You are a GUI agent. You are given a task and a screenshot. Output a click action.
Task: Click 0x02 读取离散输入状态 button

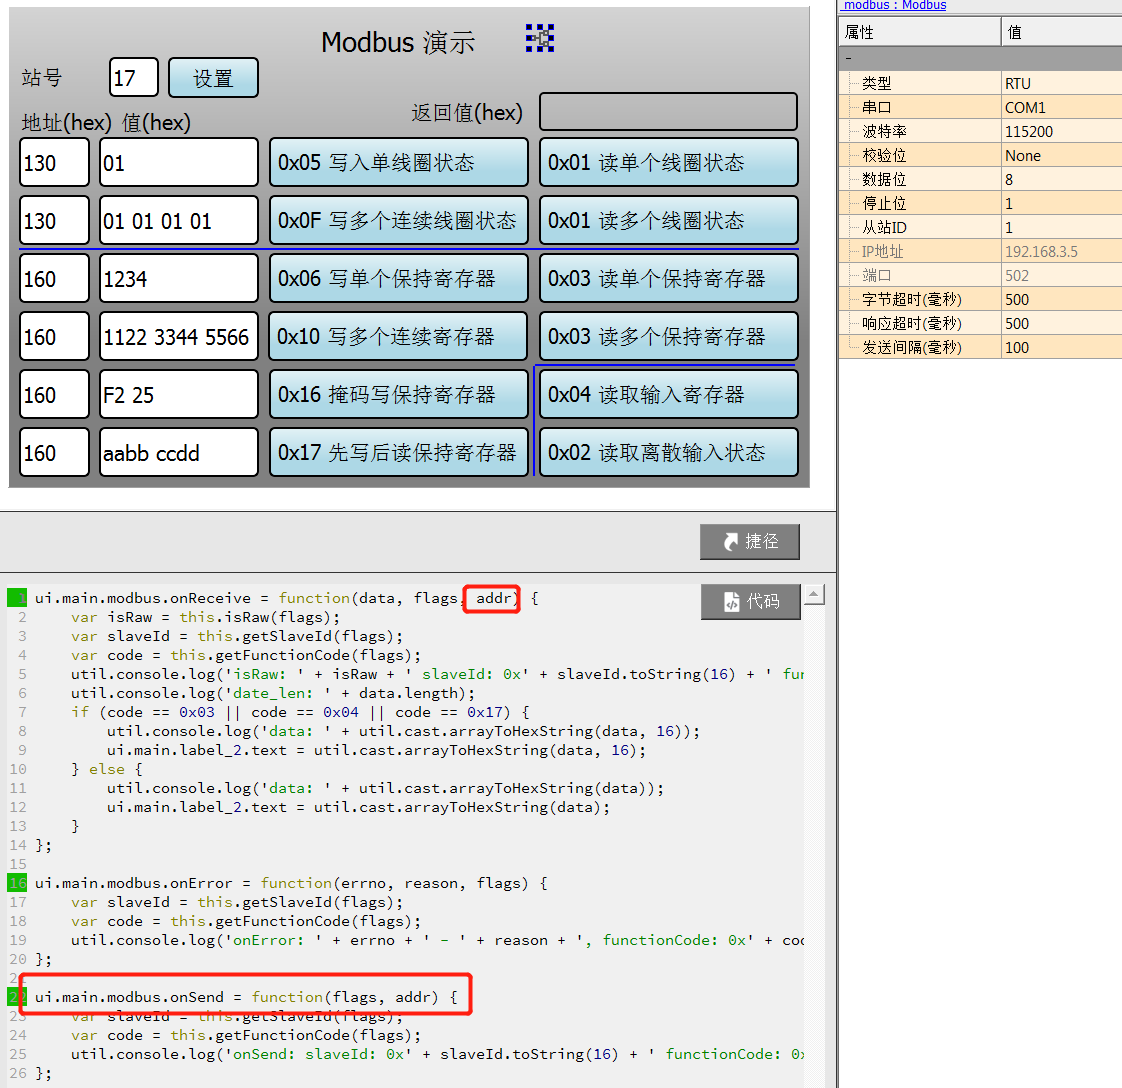668,452
